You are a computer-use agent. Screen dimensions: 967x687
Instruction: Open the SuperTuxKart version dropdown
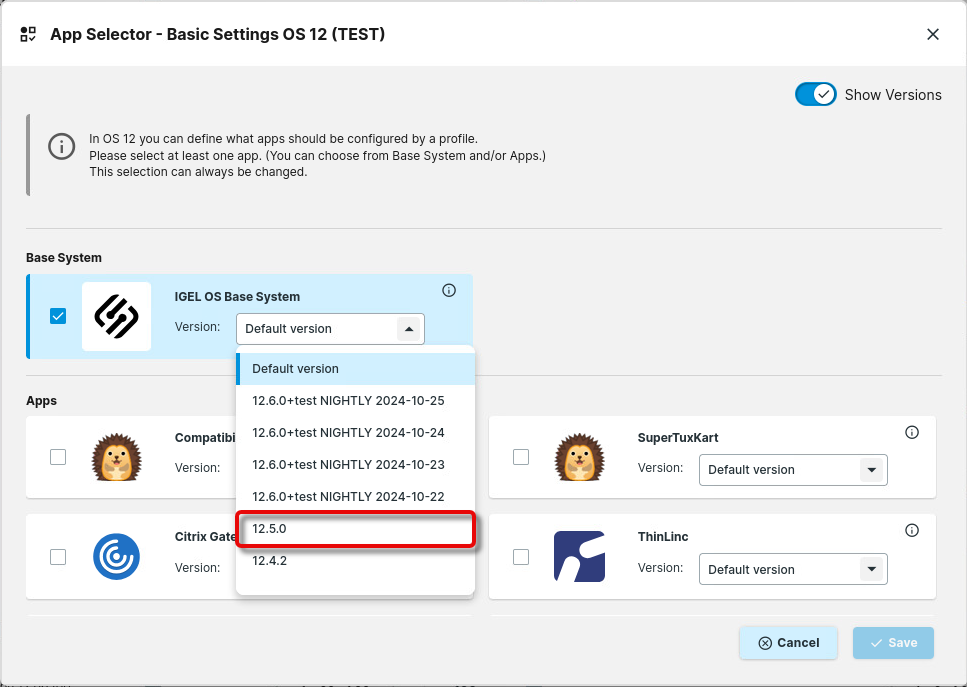(870, 470)
